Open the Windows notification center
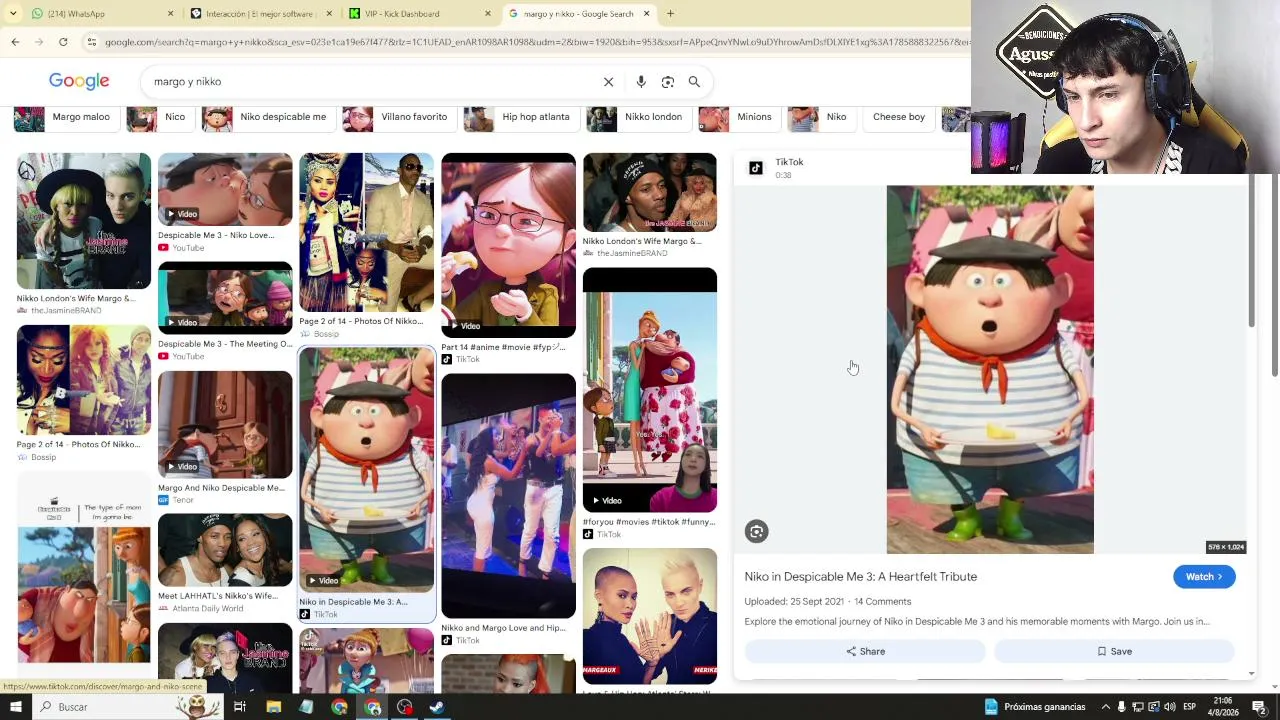The width and height of the screenshot is (1280, 720). point(1260,707)
